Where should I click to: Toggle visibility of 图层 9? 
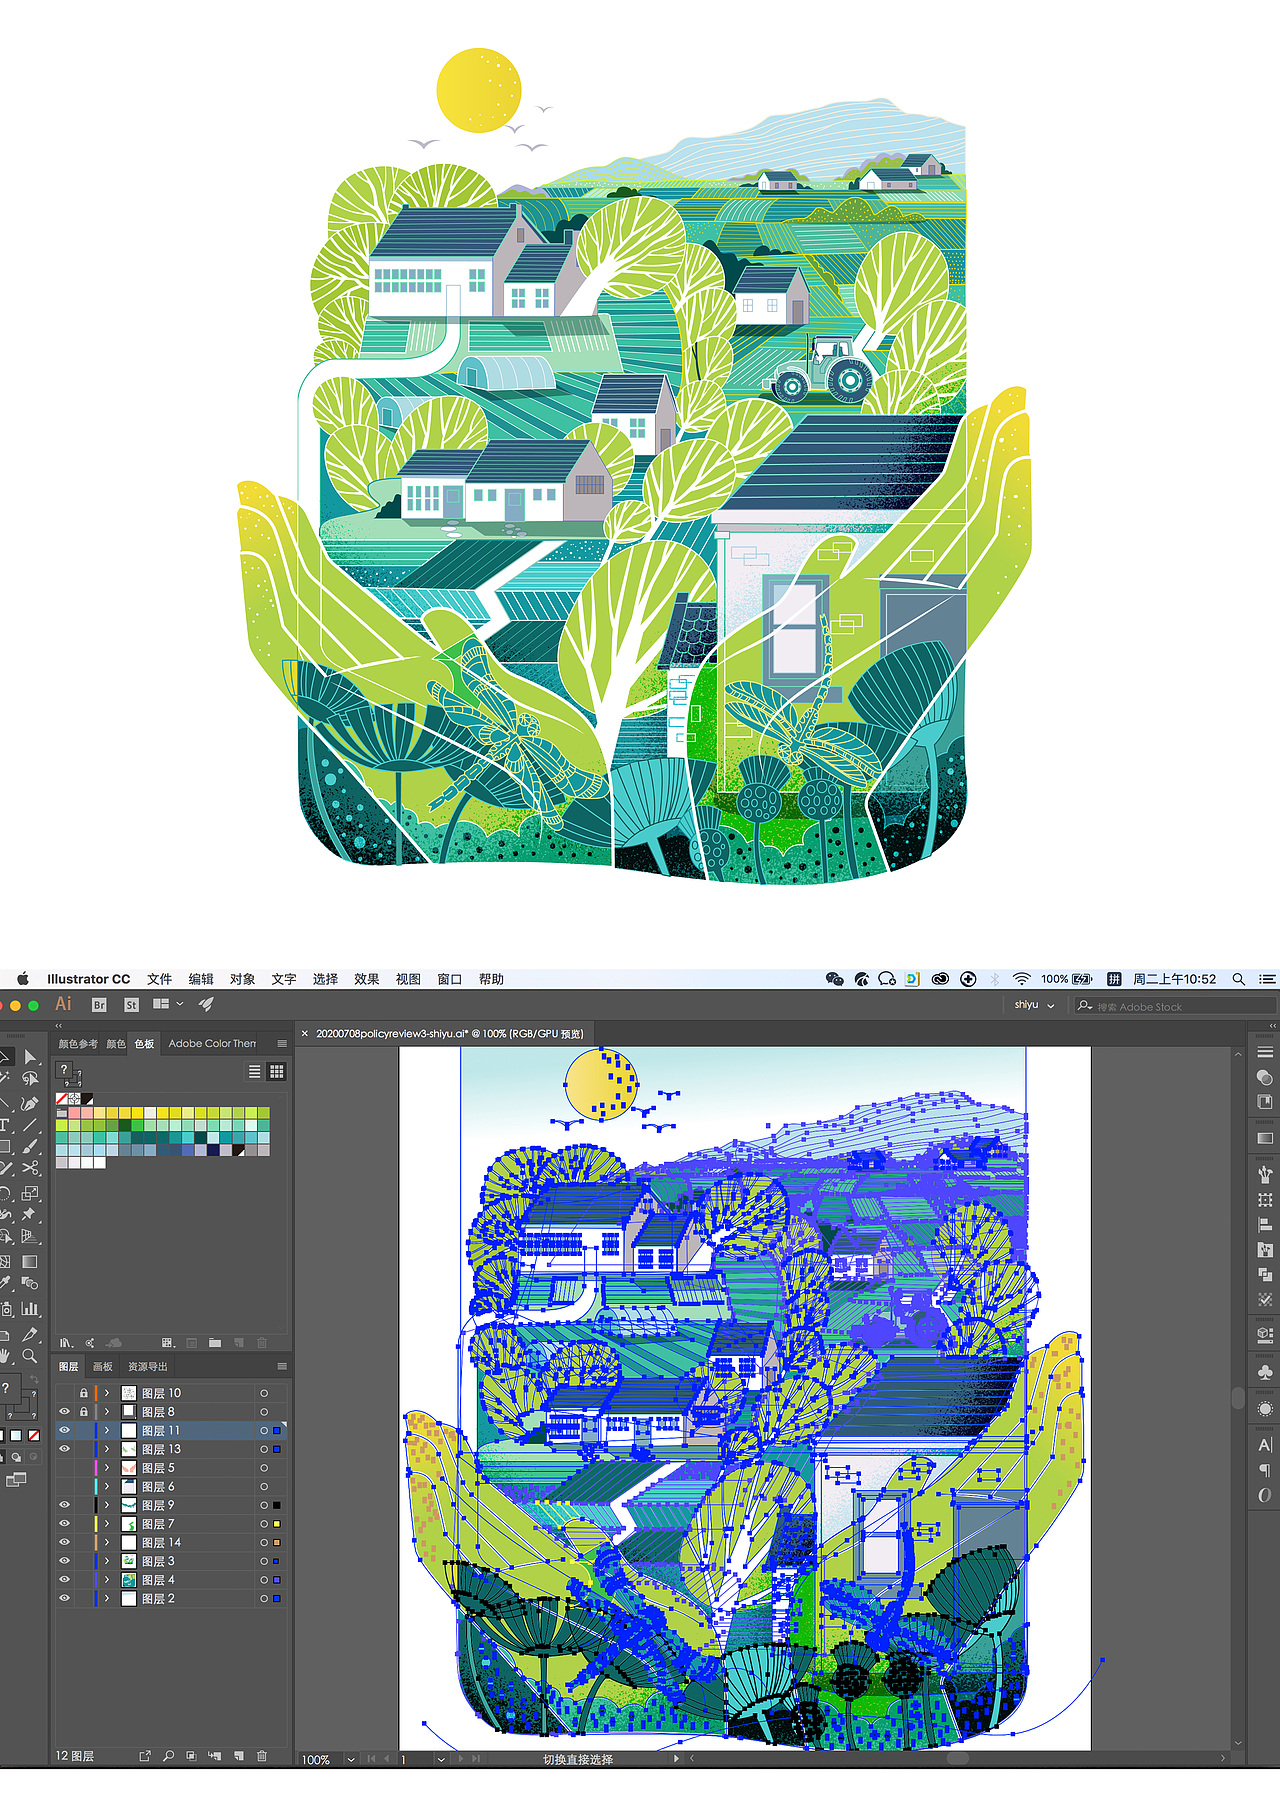(x=65, y=1505)
